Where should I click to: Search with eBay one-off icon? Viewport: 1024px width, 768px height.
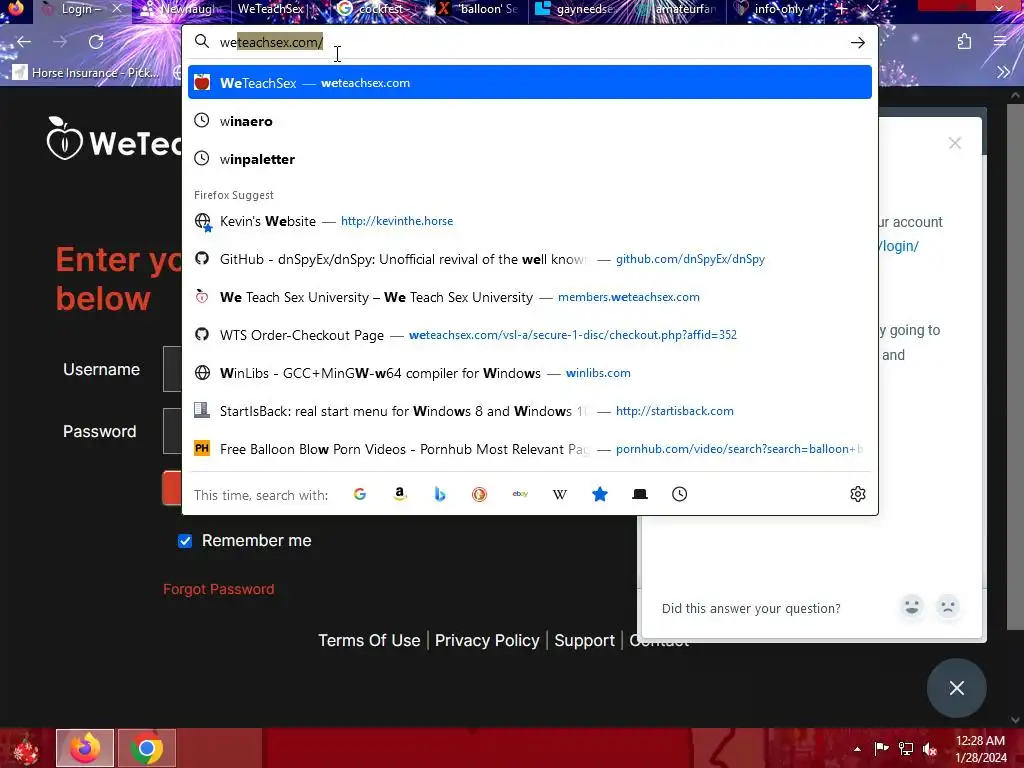coord(520,494)
